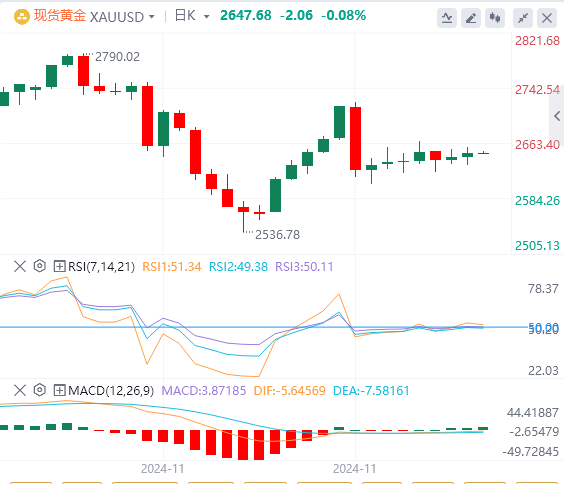Click the gold XAUUSD symbol logo
Screen dimensions: 564x484
pos(22,17)
